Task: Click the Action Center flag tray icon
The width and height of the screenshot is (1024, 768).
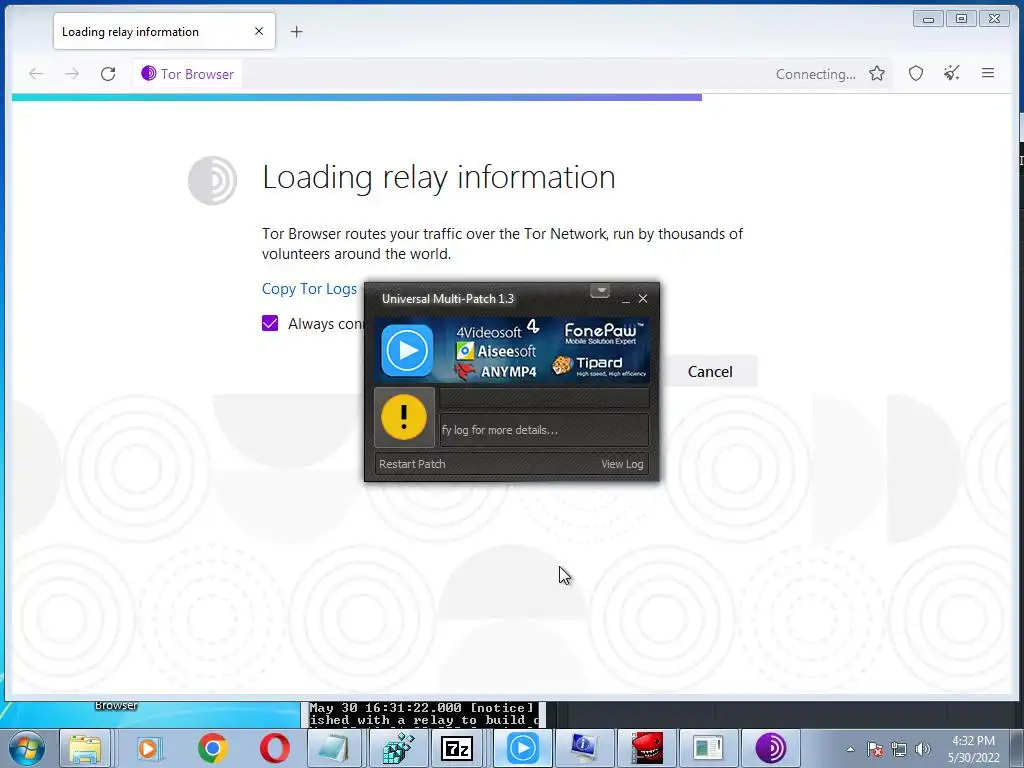Action: (875, 749)
